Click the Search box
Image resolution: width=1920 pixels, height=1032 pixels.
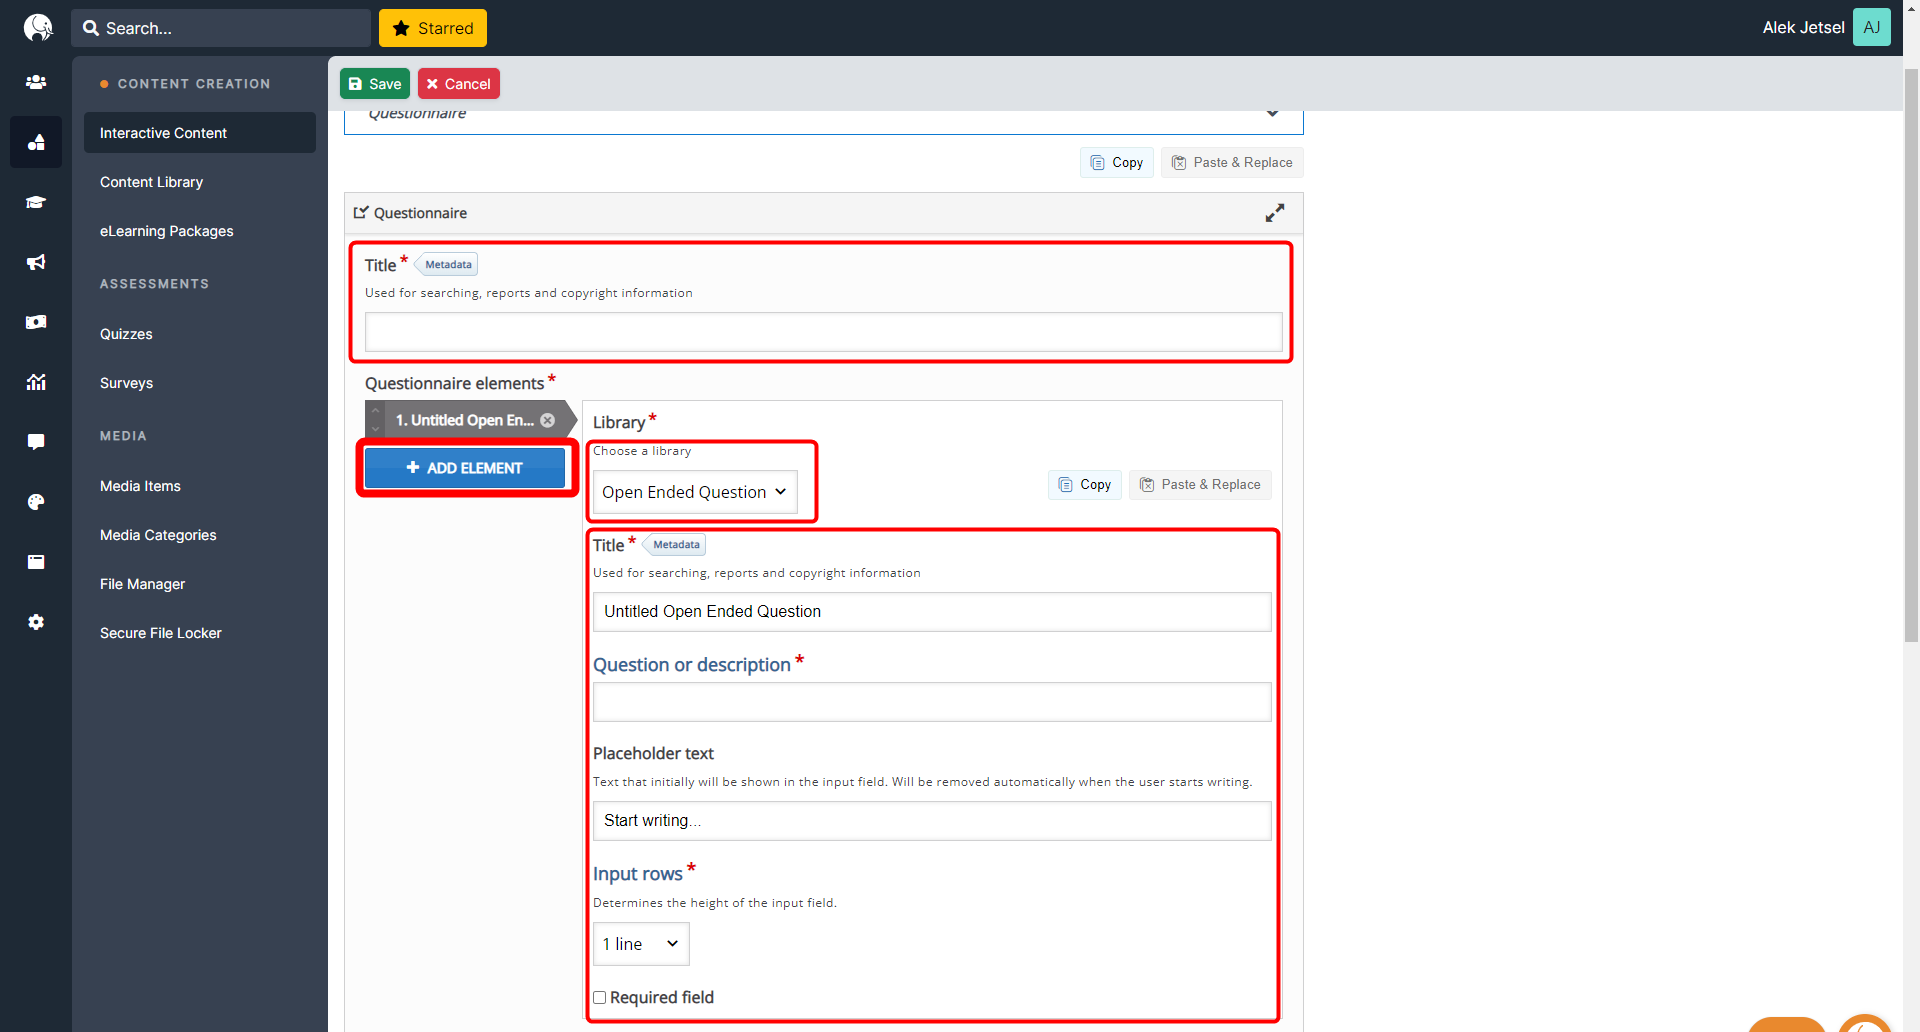[x=221, y=28]
